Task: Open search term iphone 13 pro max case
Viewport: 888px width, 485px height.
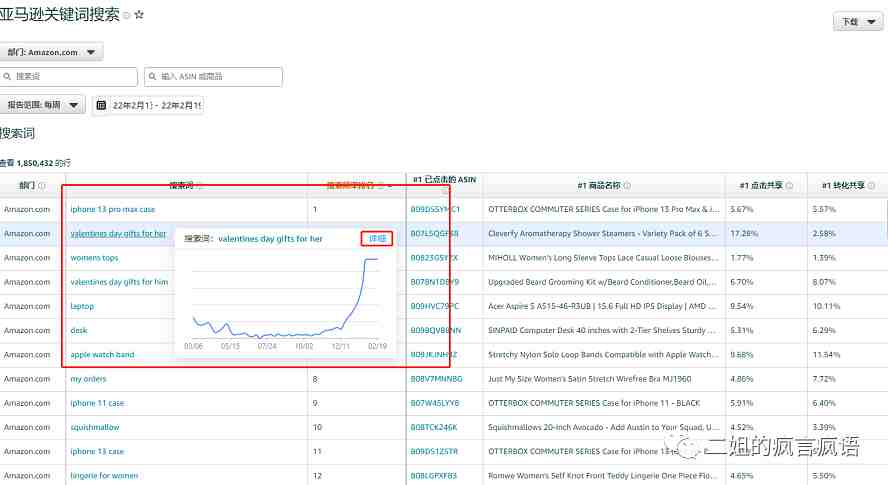Action: coord(113,209)
